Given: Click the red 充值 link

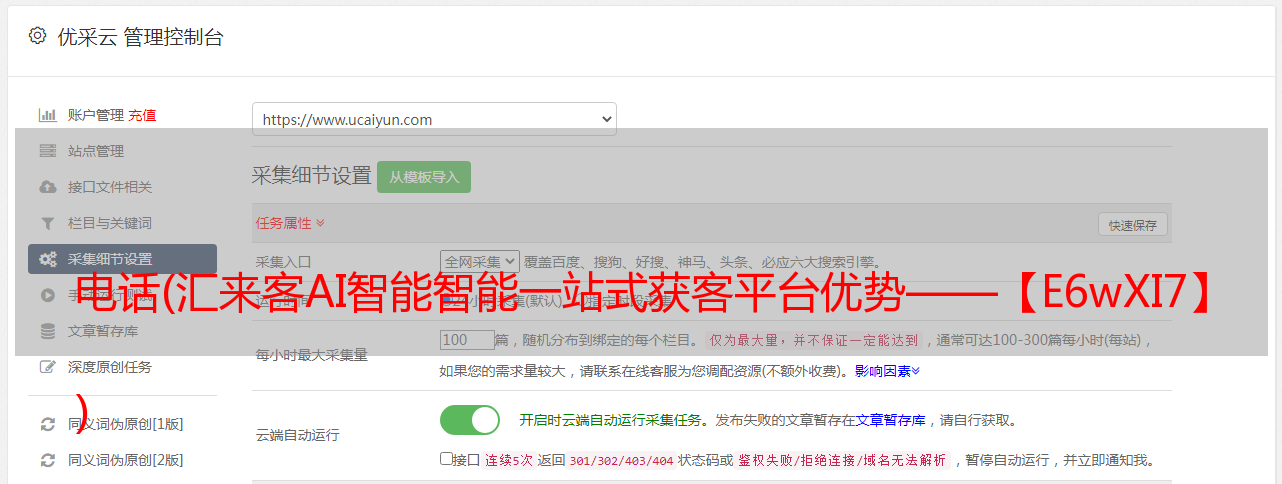Looking at the screenshot, I should point(142,115).
